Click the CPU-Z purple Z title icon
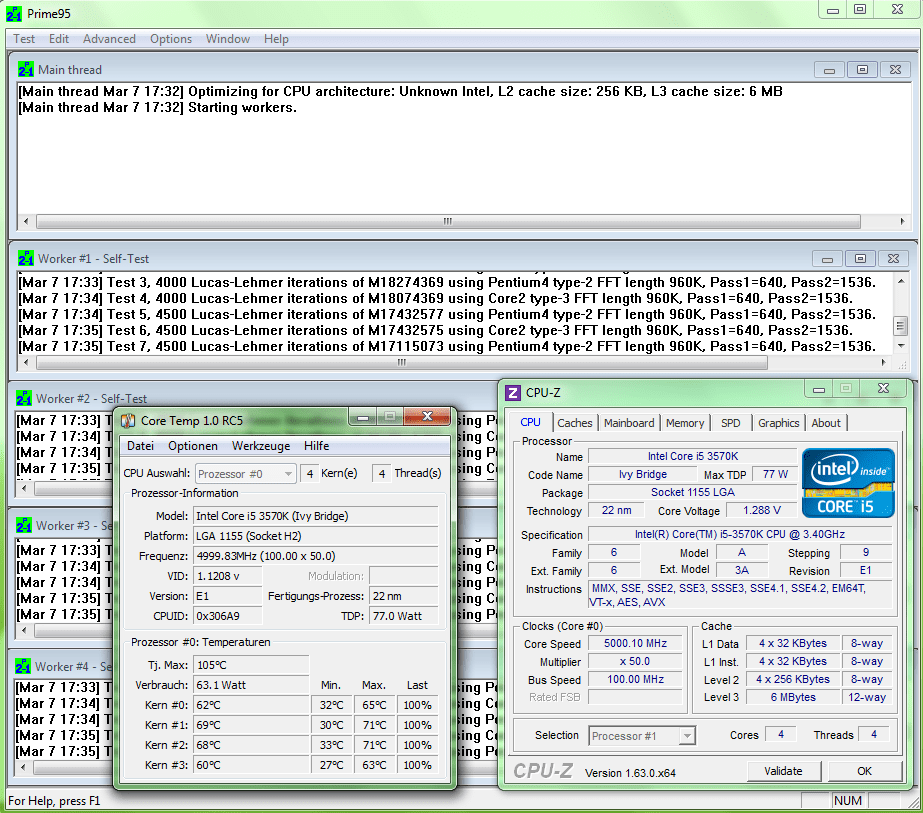Image resolution: width=923 pixels, height=813 pixels. 513,393
